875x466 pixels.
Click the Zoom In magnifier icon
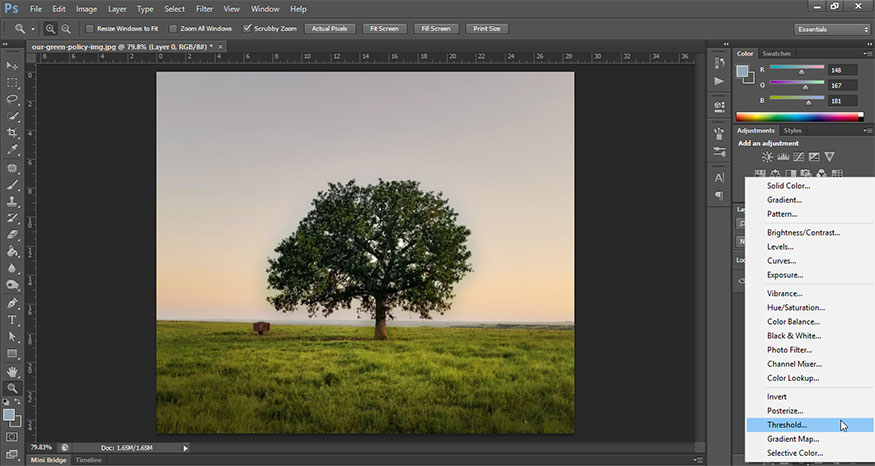click(x=50, y=29)
